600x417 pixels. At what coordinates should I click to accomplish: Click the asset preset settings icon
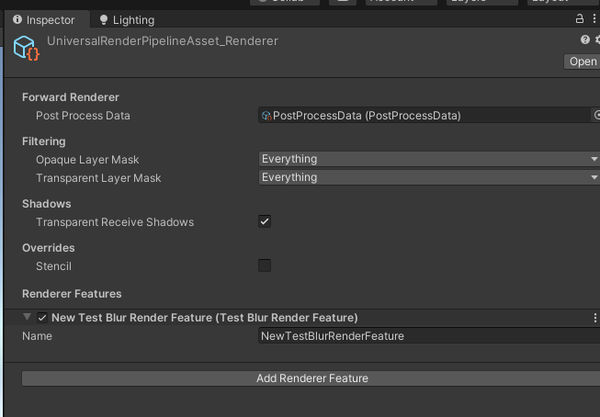[597, 40]
